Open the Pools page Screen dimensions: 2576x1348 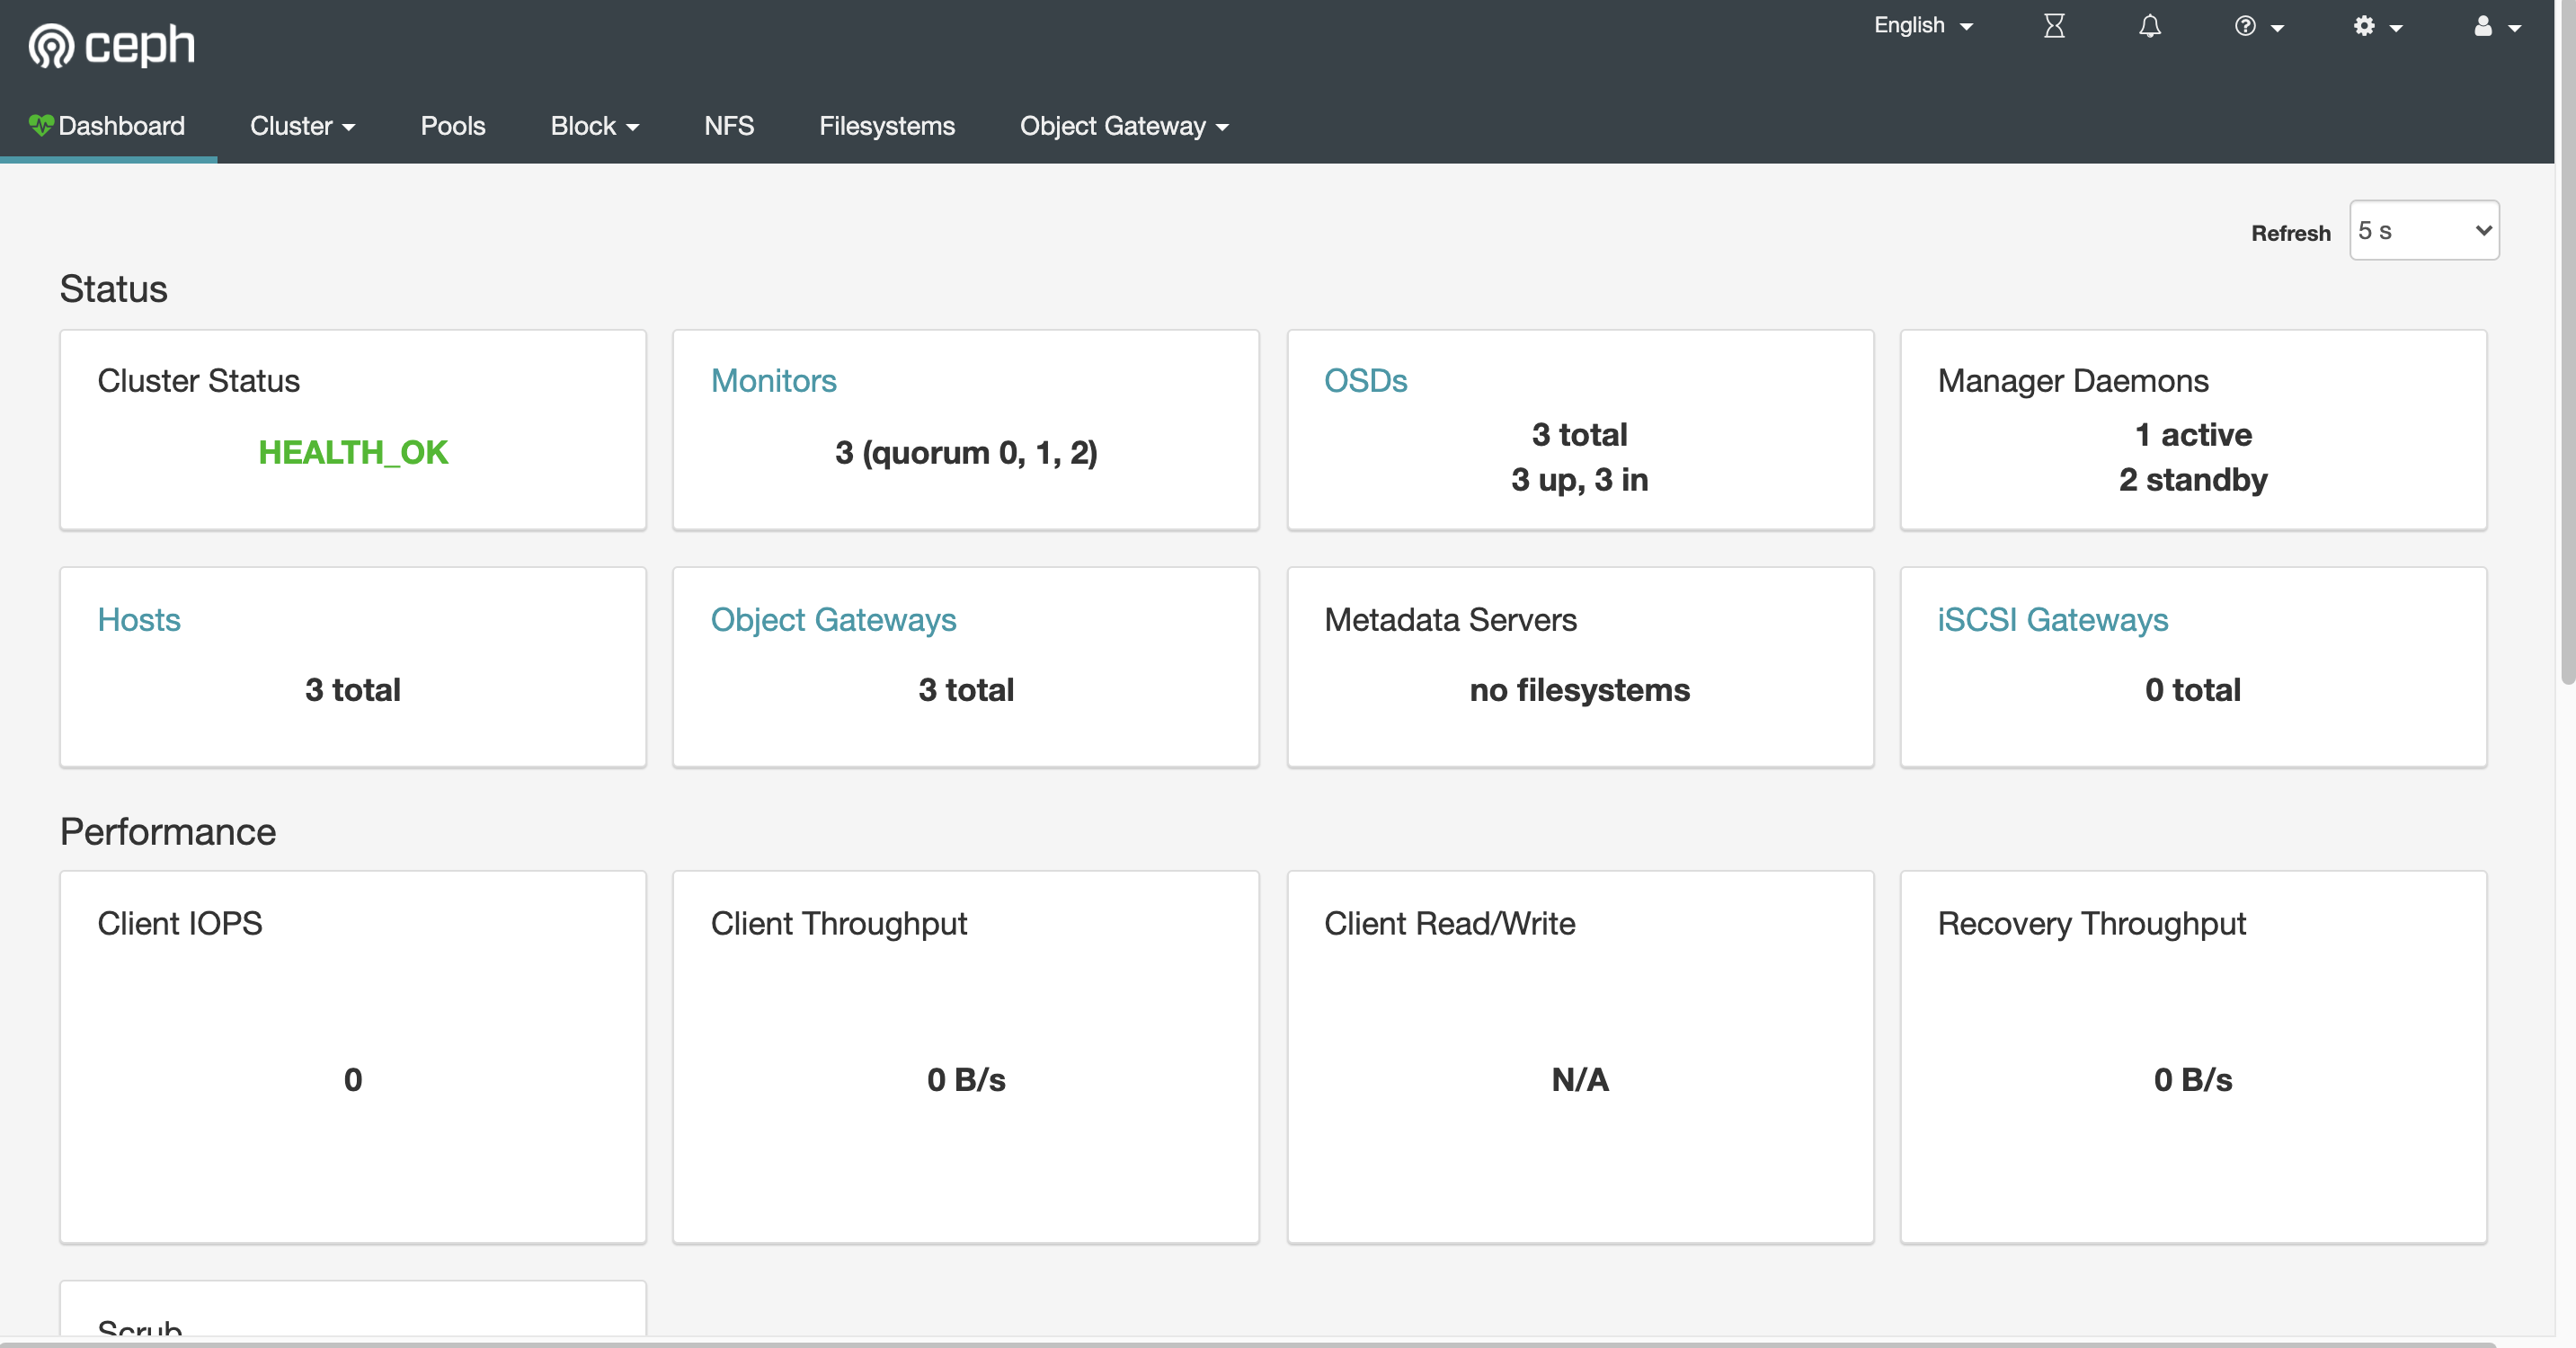pos(453,126)
